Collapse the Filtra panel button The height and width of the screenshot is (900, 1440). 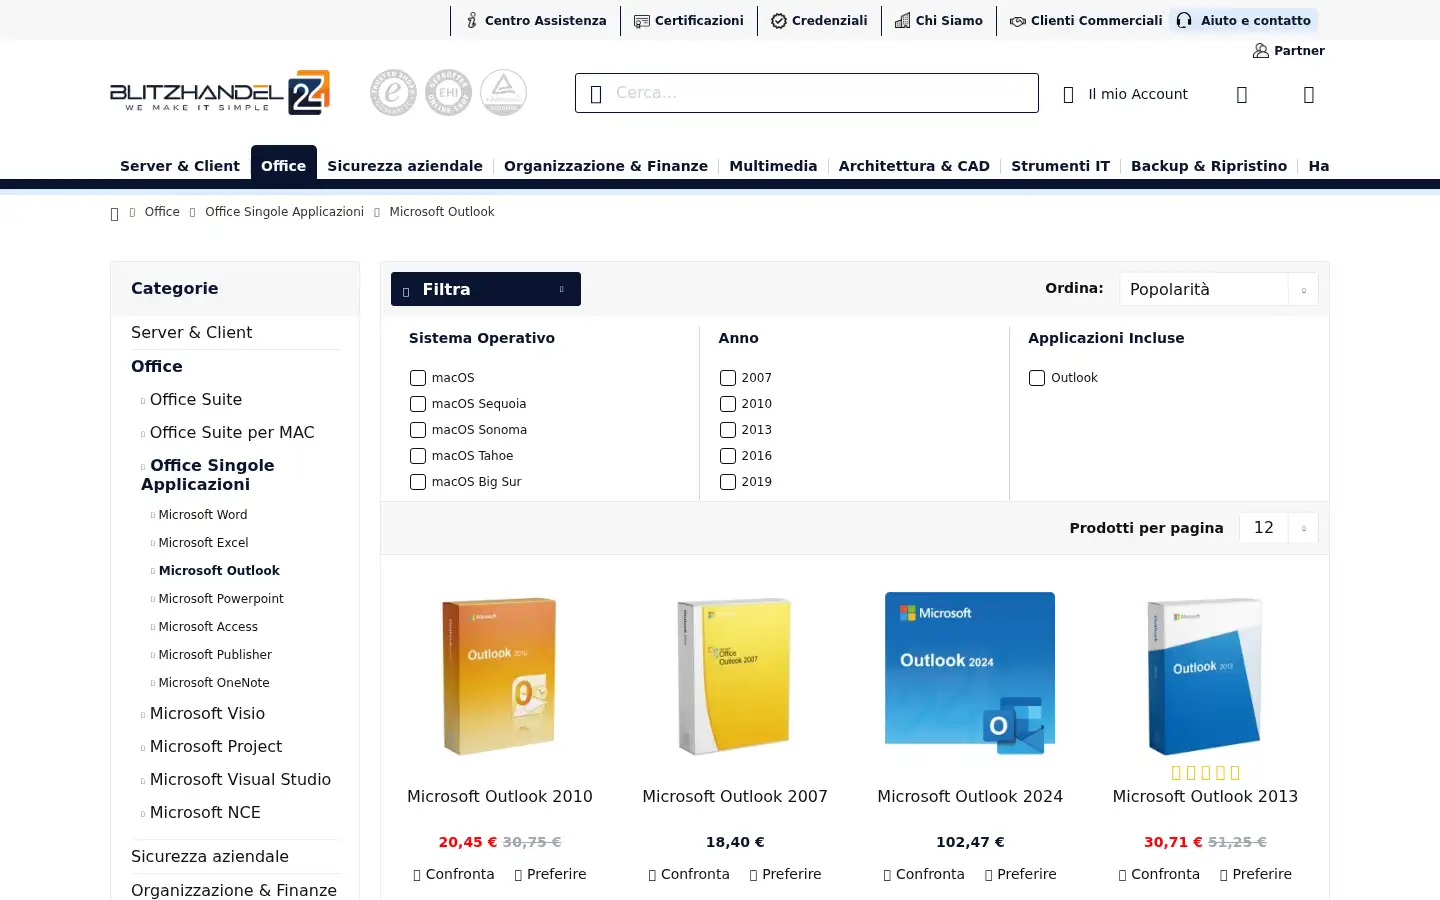pyautogui.click(x=486, y=289)
